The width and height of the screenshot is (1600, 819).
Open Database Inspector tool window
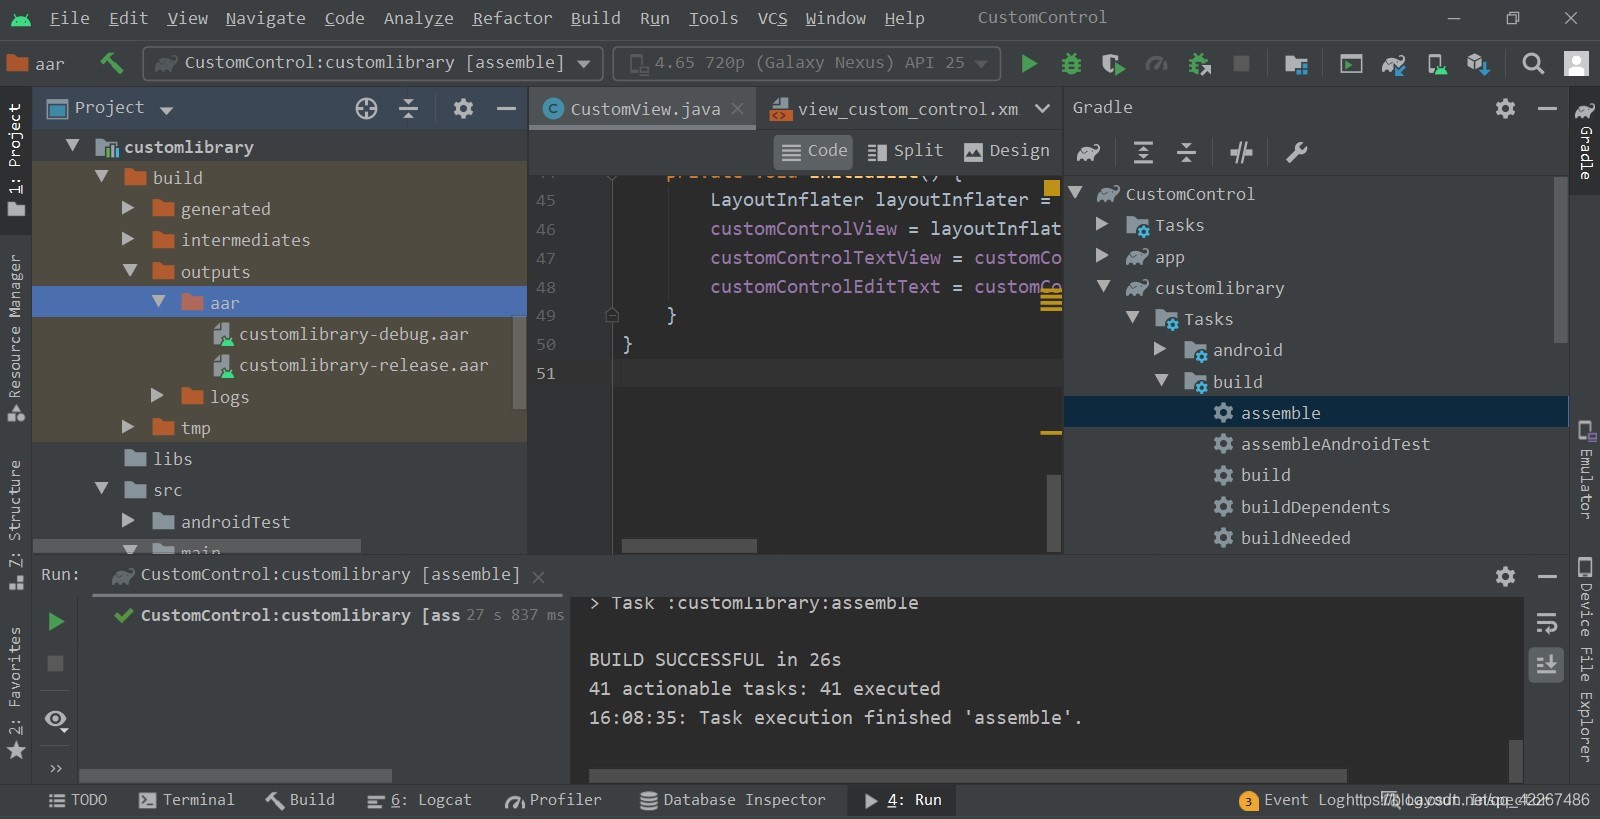click(x=732, y=800)
